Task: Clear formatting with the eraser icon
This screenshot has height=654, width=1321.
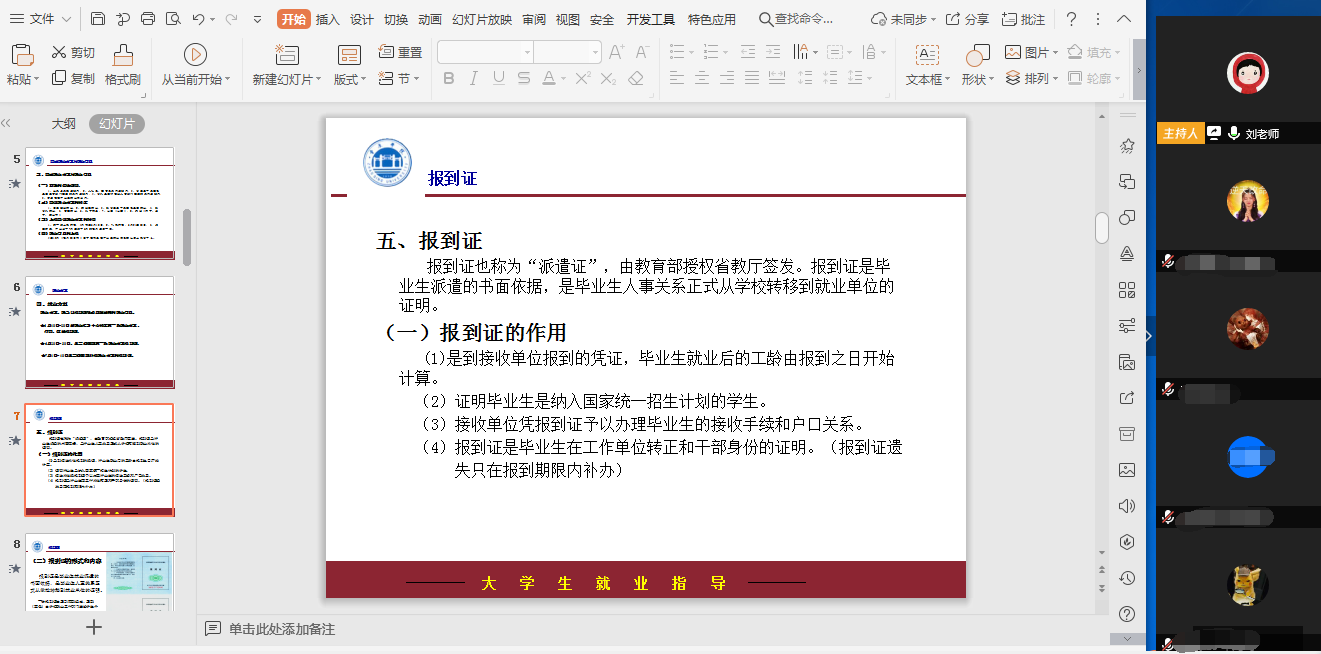Action: [636, 78]
